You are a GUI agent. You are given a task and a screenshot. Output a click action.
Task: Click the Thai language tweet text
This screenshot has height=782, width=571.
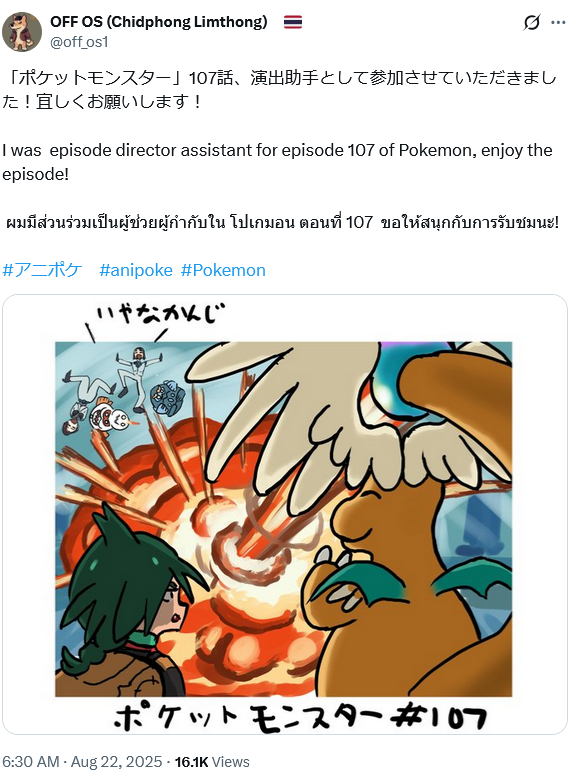(282, 222)
